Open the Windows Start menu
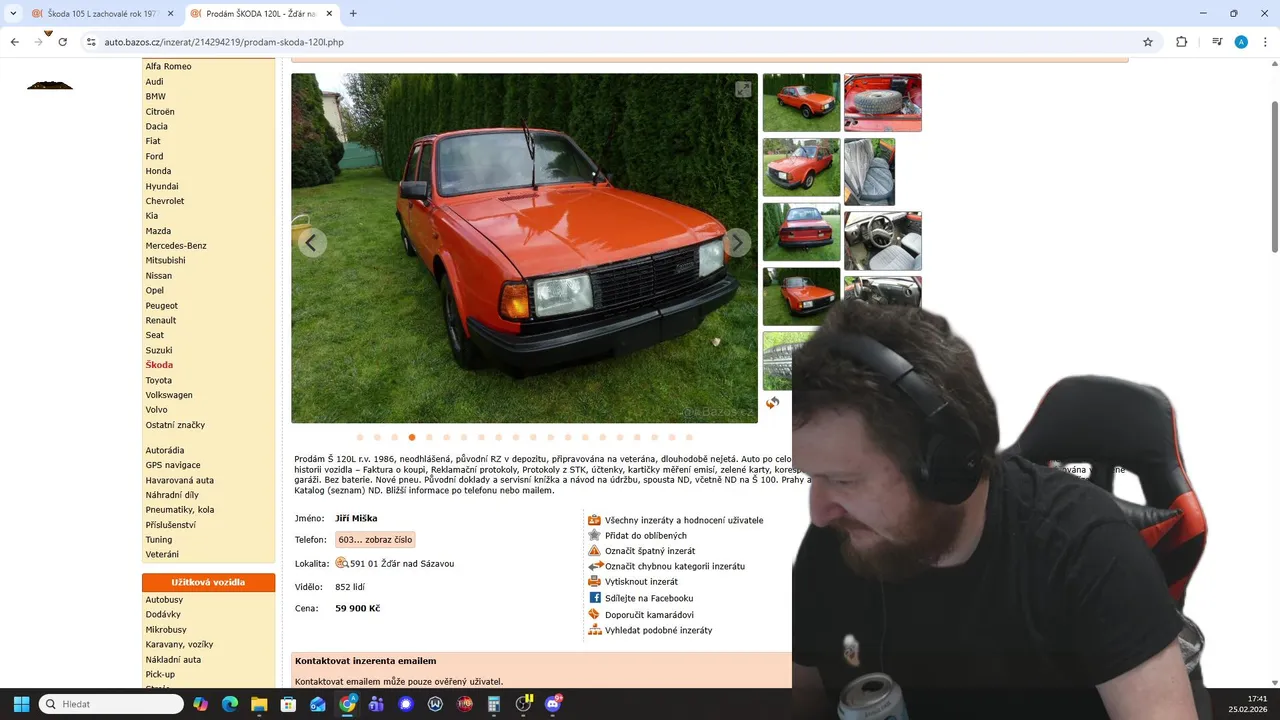Image resolution: width=1280 pixels, height=720 pixels. [21, 704]
